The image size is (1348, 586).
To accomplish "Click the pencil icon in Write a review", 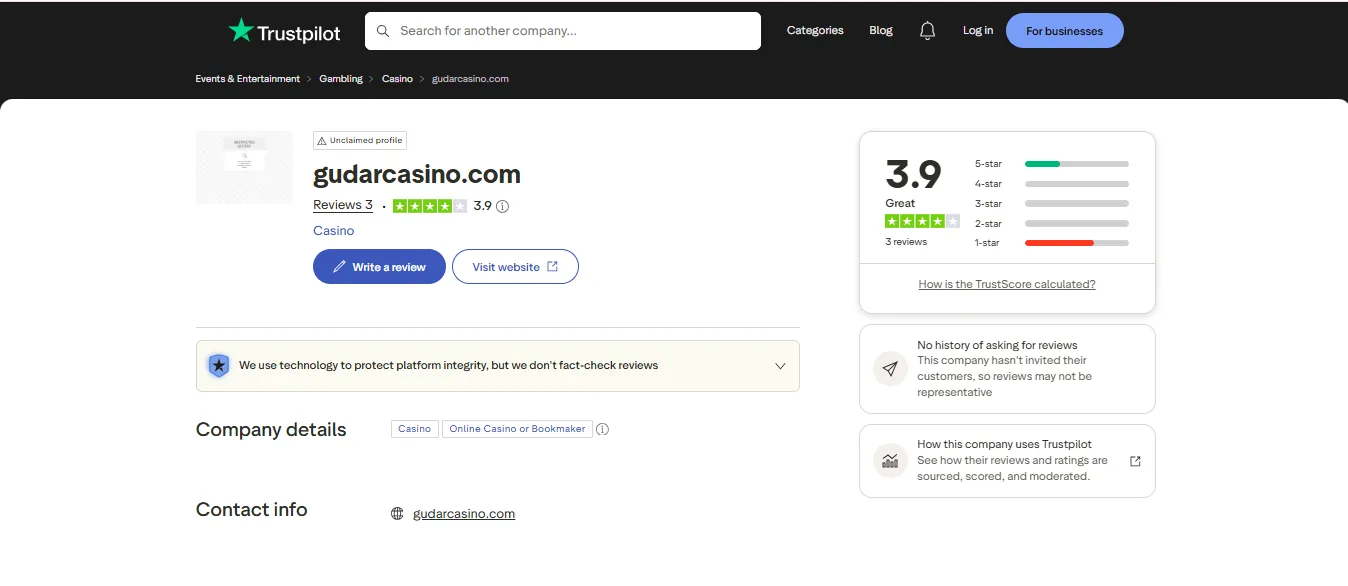I will pyautogui.click(x=339, y=267).
